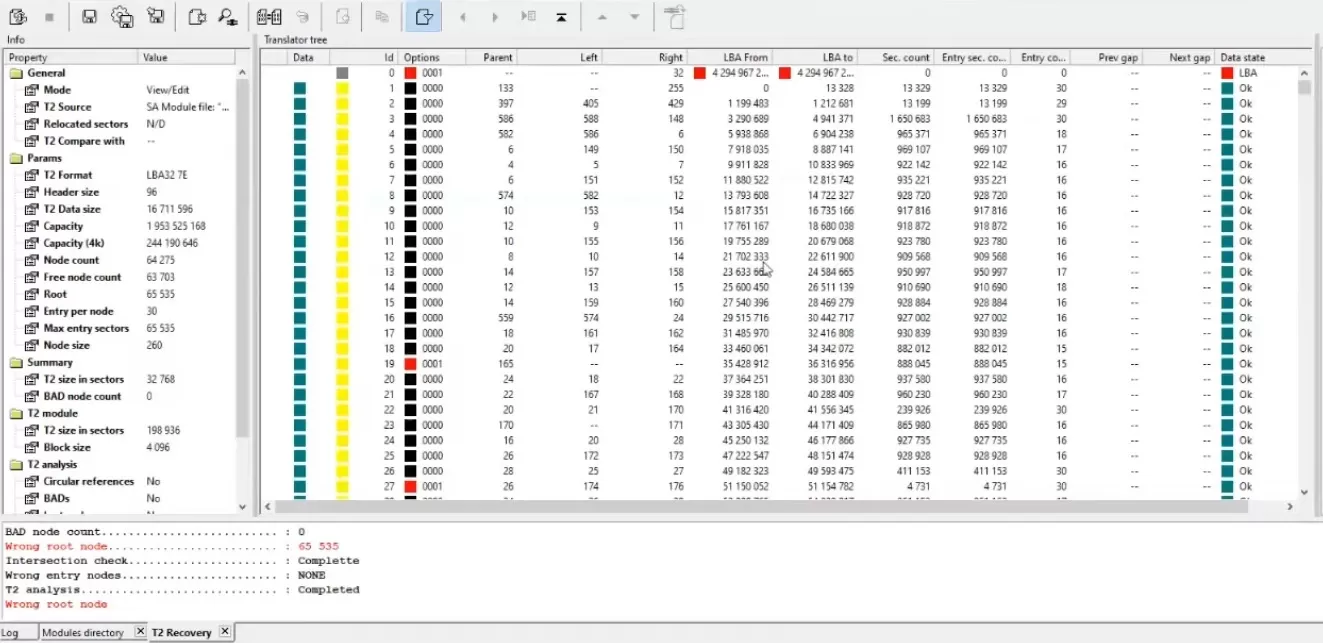
Task: Select the Mode property row
Action: (121, 90)
